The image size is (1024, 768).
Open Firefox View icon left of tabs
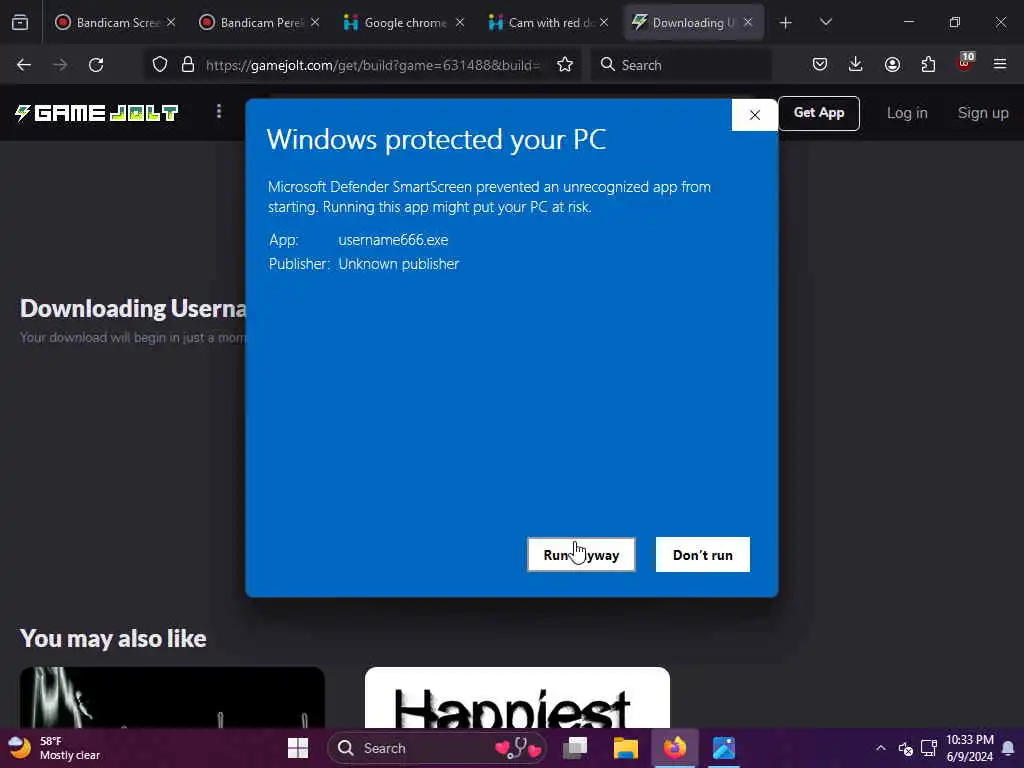pyautogui.click(x=20, y=23)
